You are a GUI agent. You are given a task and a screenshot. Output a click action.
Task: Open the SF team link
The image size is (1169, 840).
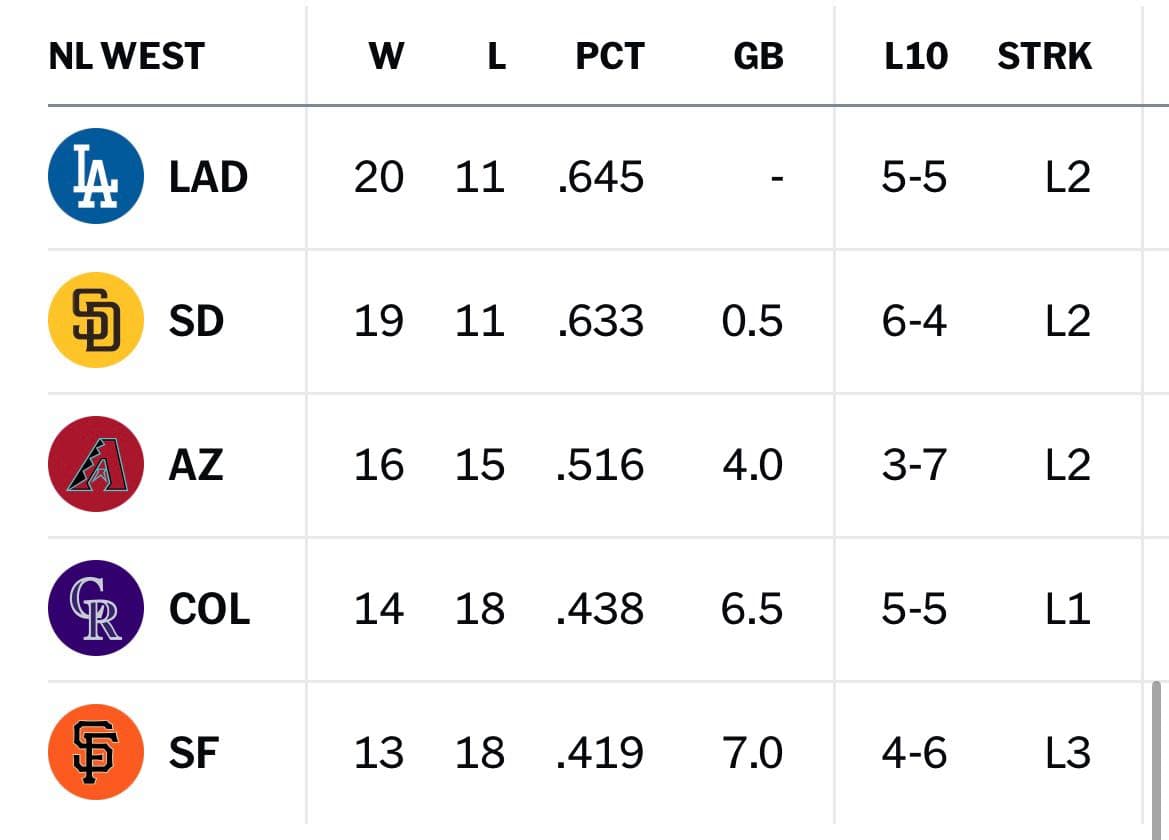194,753
